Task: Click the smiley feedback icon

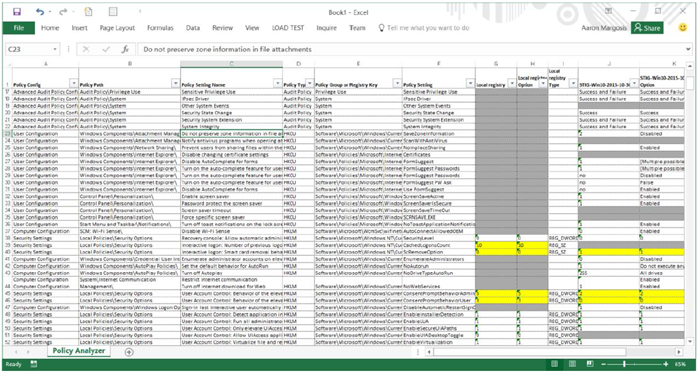Action: [682, 28]
